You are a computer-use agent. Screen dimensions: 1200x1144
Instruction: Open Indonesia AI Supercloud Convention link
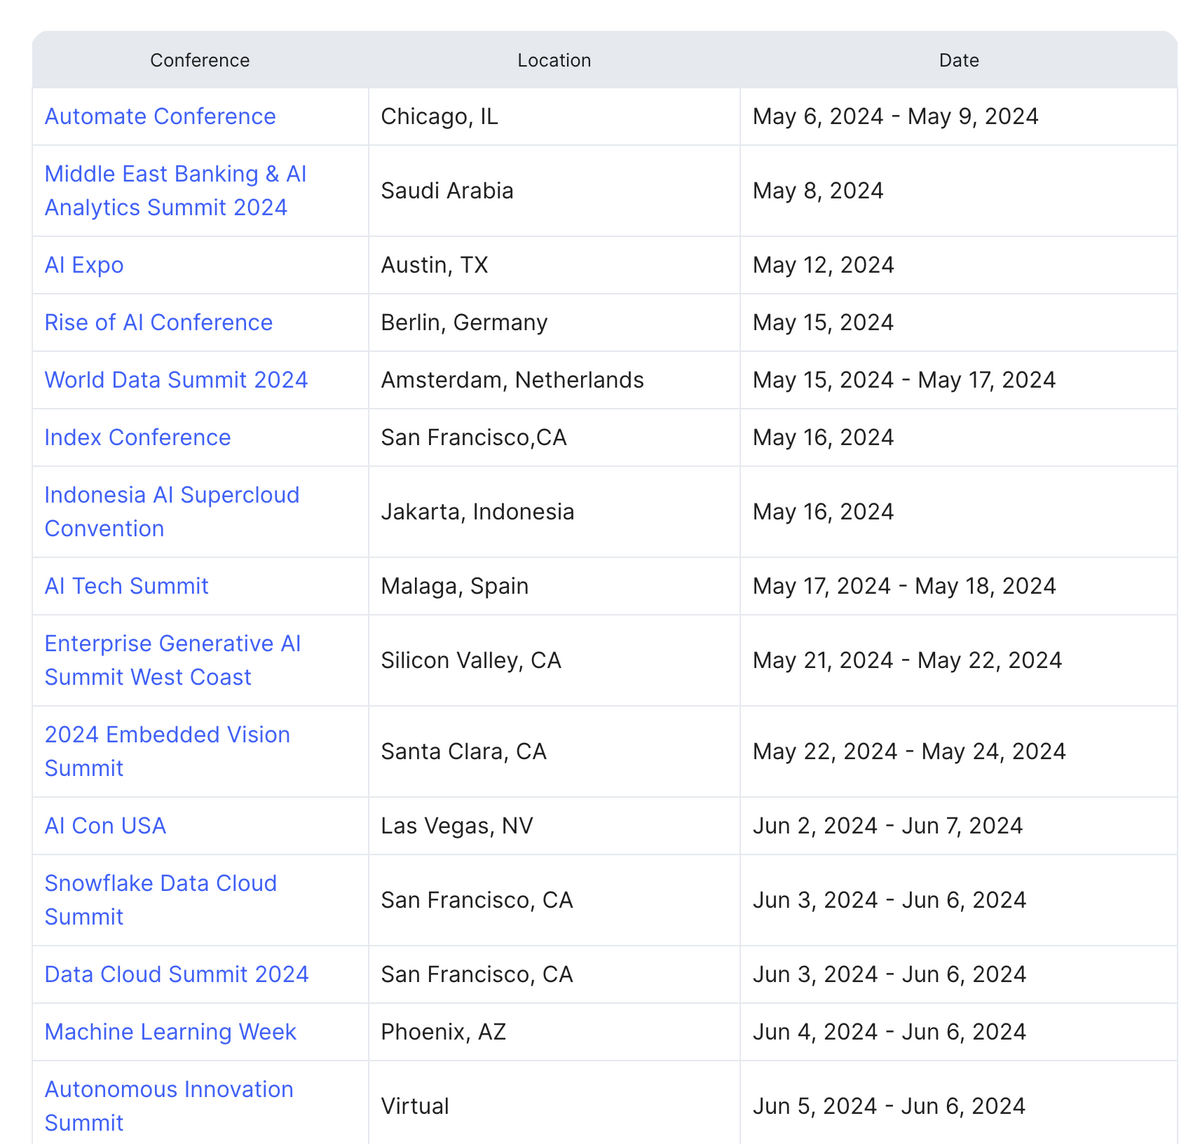[172, 511]
